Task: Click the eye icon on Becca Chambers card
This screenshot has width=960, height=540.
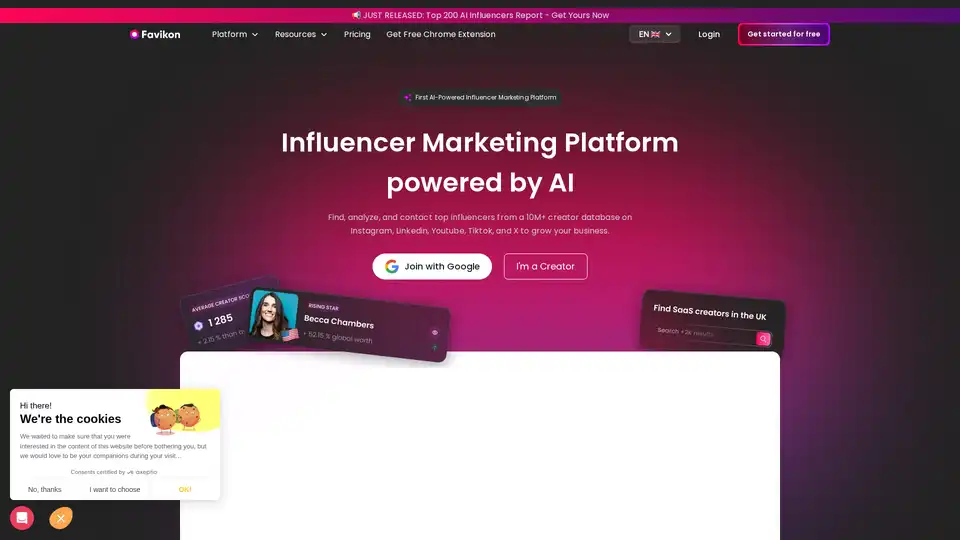Action: [x=435, y=332]
